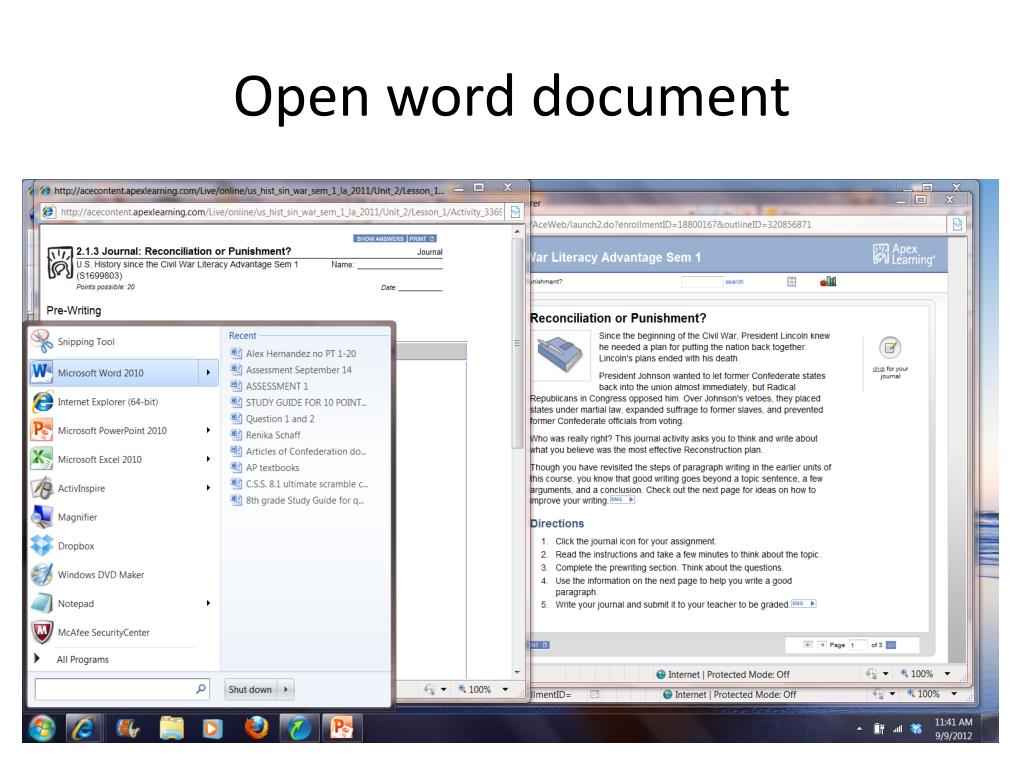1024x768 pixels.
Task: Click network signal tray icon
Action: (897, 729)
